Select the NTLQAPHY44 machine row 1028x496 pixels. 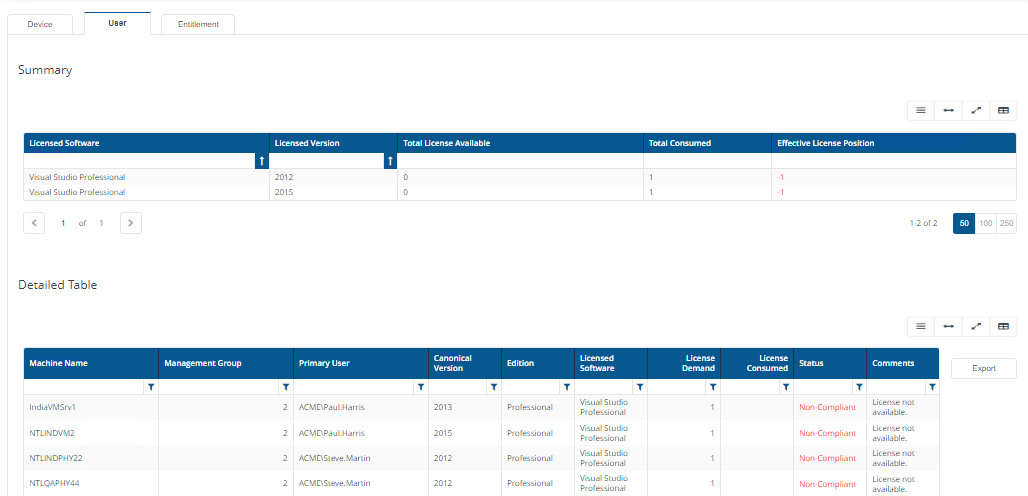coord(481,484)
